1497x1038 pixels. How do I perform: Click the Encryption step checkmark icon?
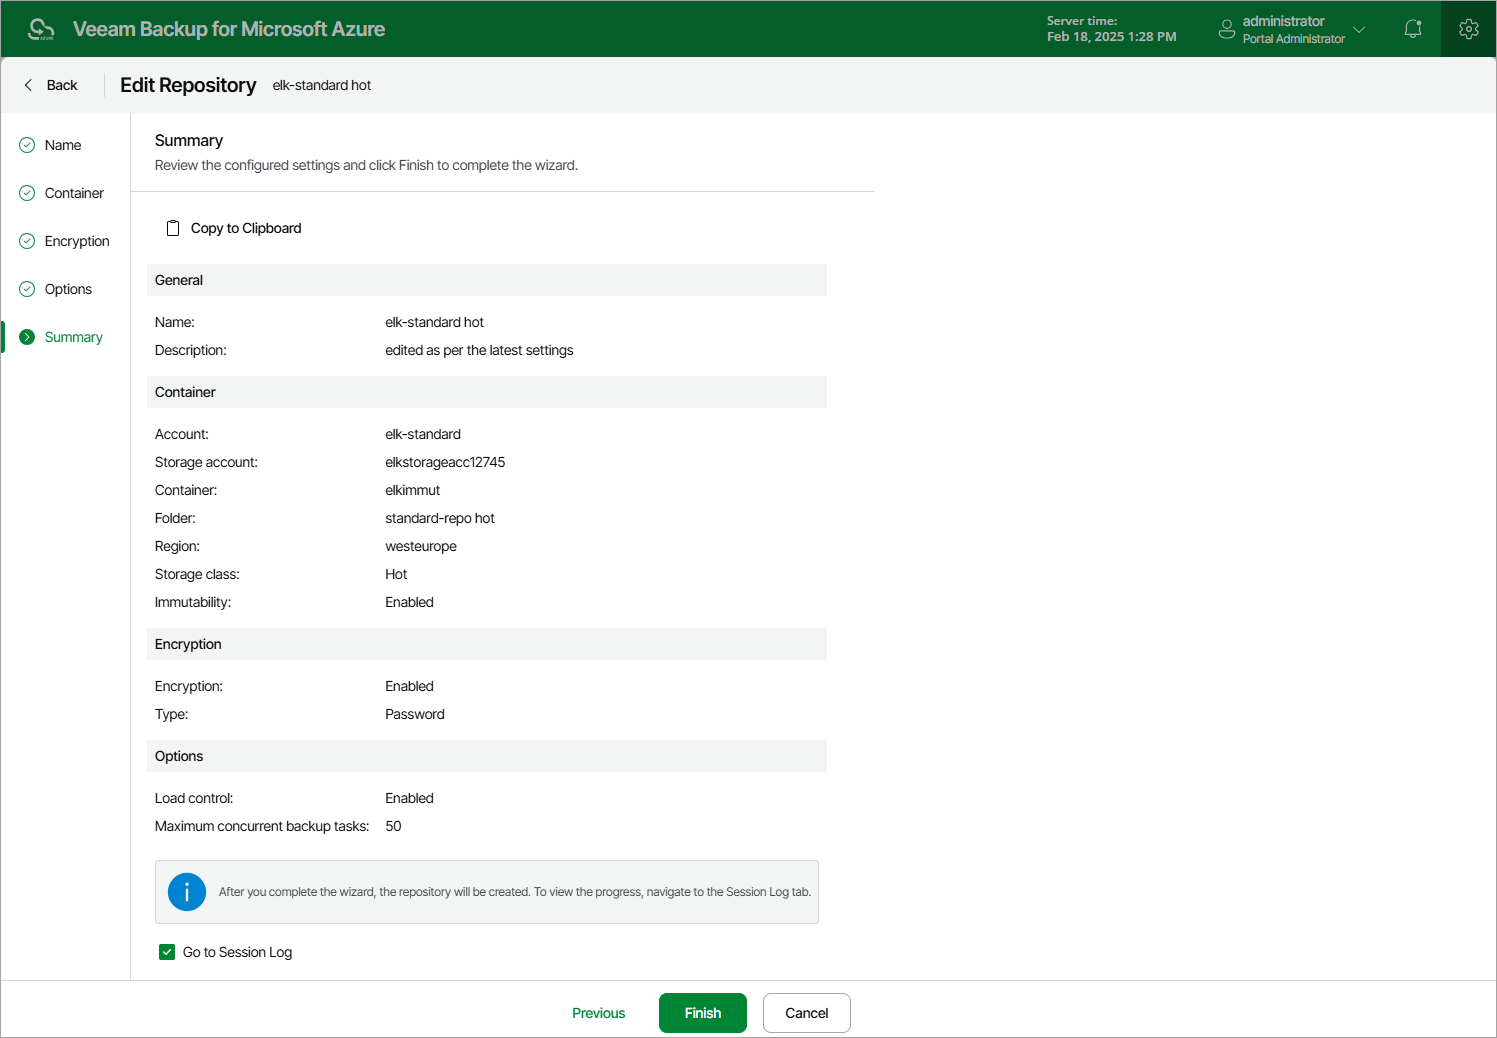[x=27, y=241]
